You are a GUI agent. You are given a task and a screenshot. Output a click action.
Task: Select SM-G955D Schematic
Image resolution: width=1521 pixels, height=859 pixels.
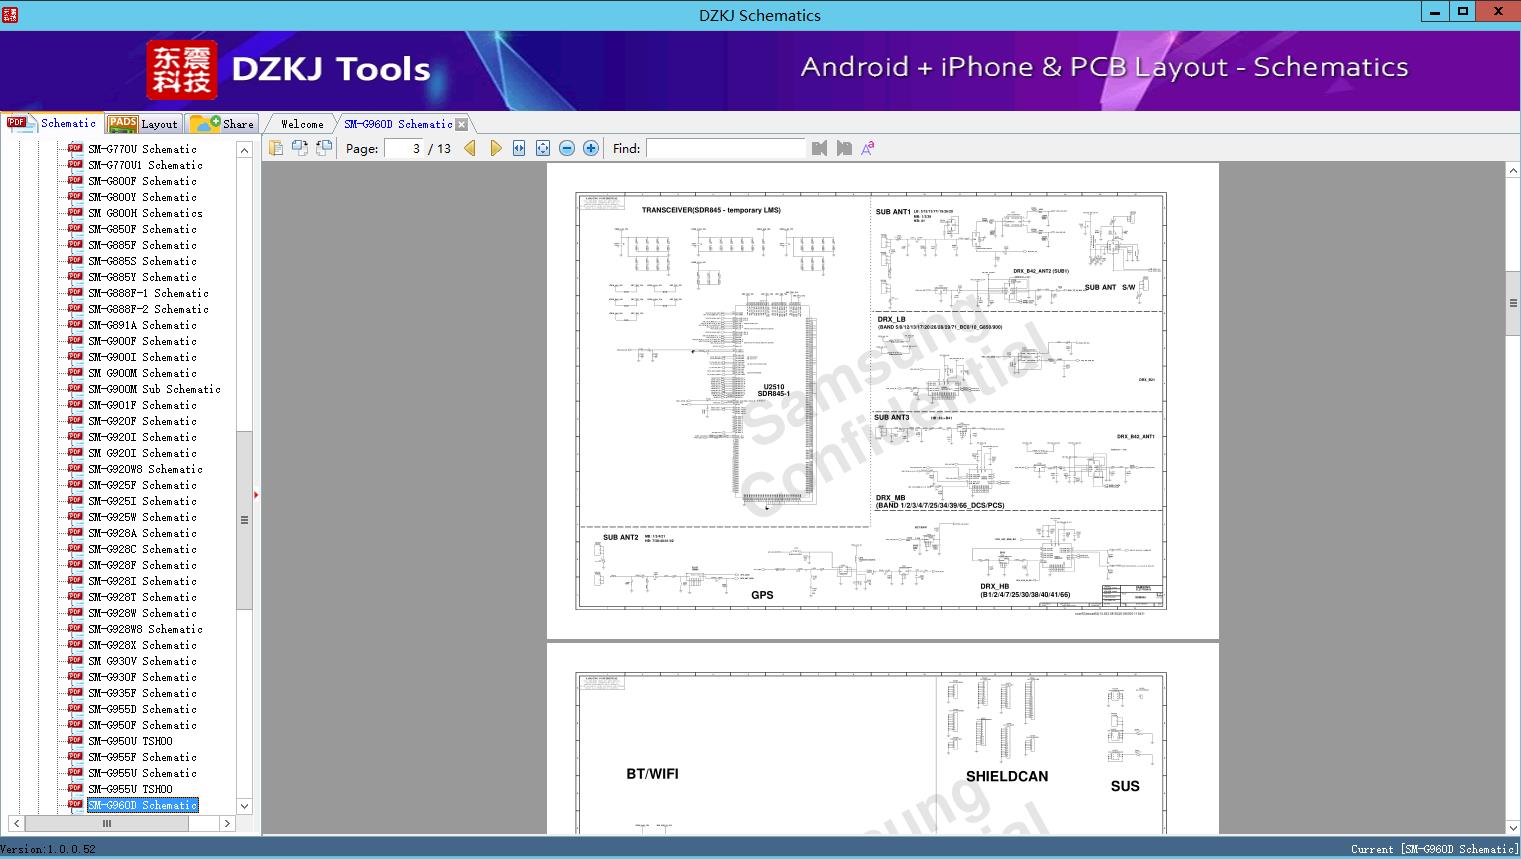pyautogui.click(x=142, y=709)
